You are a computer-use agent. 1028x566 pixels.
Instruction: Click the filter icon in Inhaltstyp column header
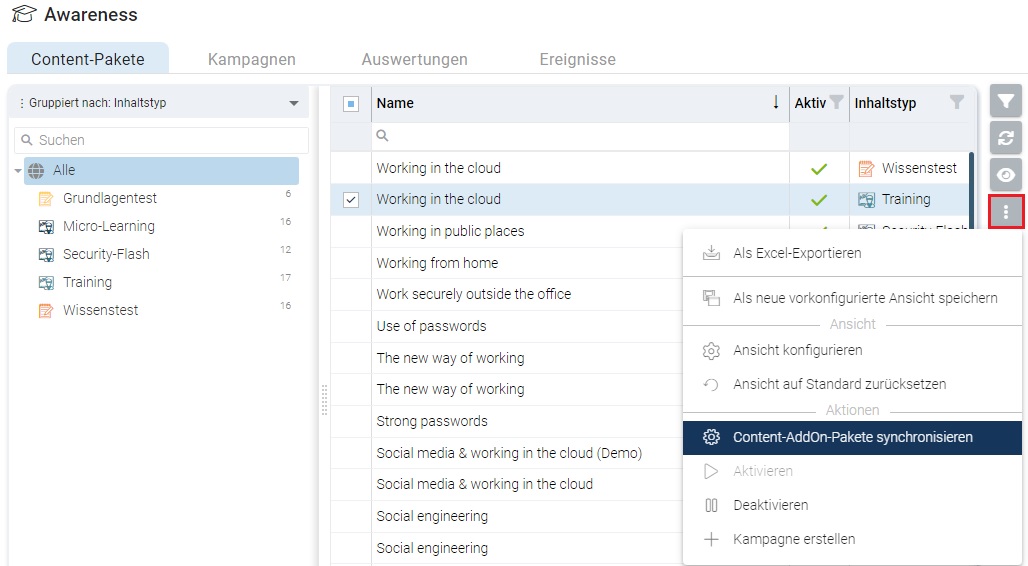pyautogui.click(x=956, y=103)
